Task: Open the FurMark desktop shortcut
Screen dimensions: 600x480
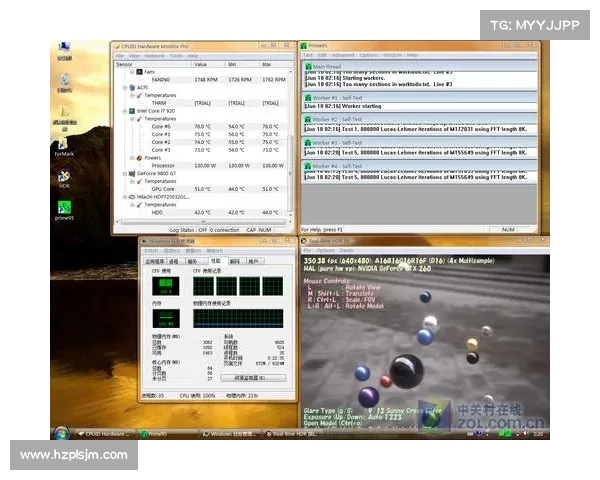Action: click(64, 142)
